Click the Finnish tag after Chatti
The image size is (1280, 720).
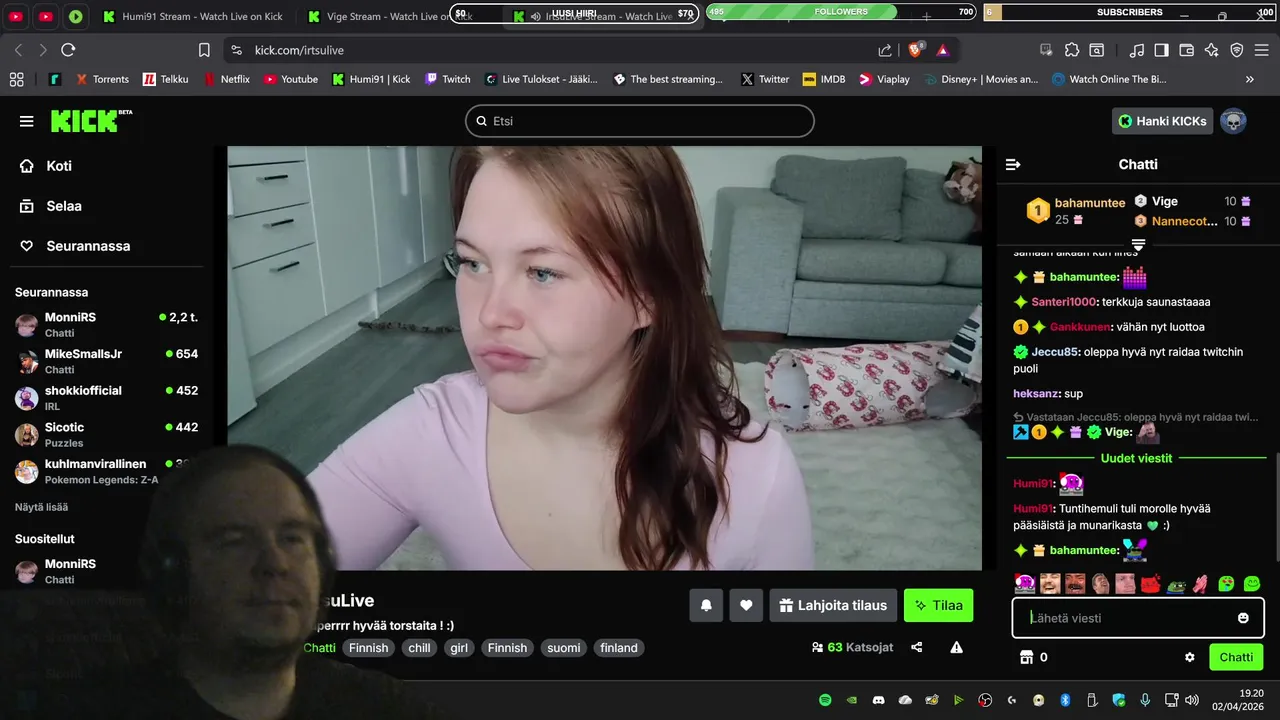coord(368,648)
